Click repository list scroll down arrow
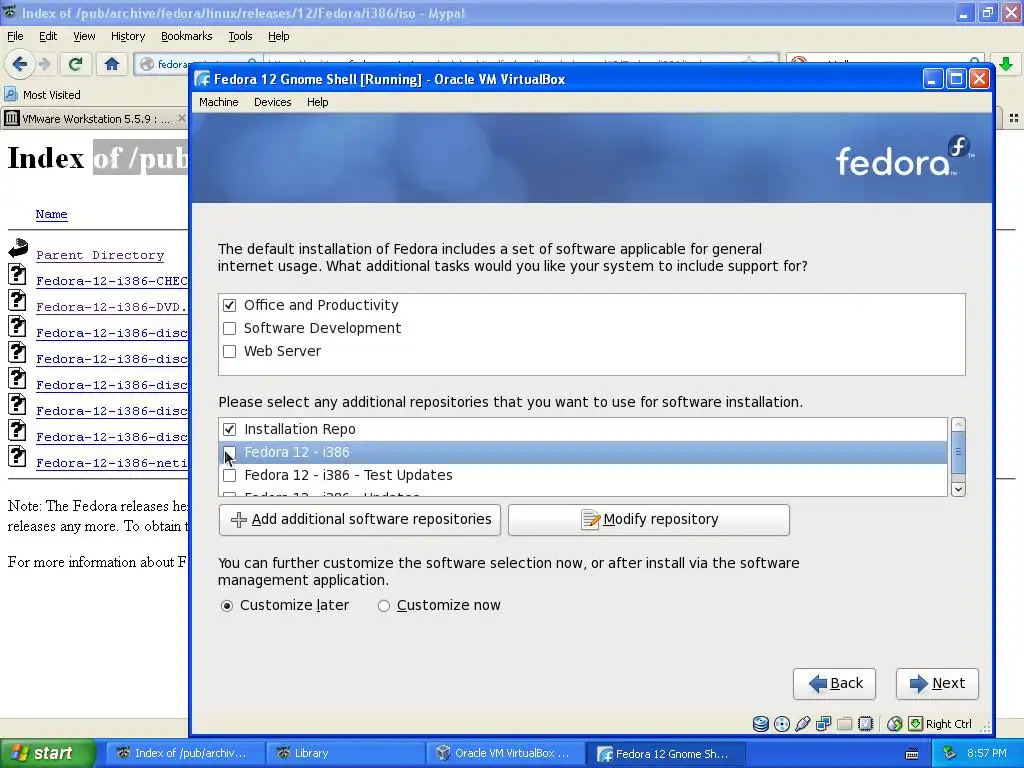The image size is (1024, 768). click(x=958, y=489)
